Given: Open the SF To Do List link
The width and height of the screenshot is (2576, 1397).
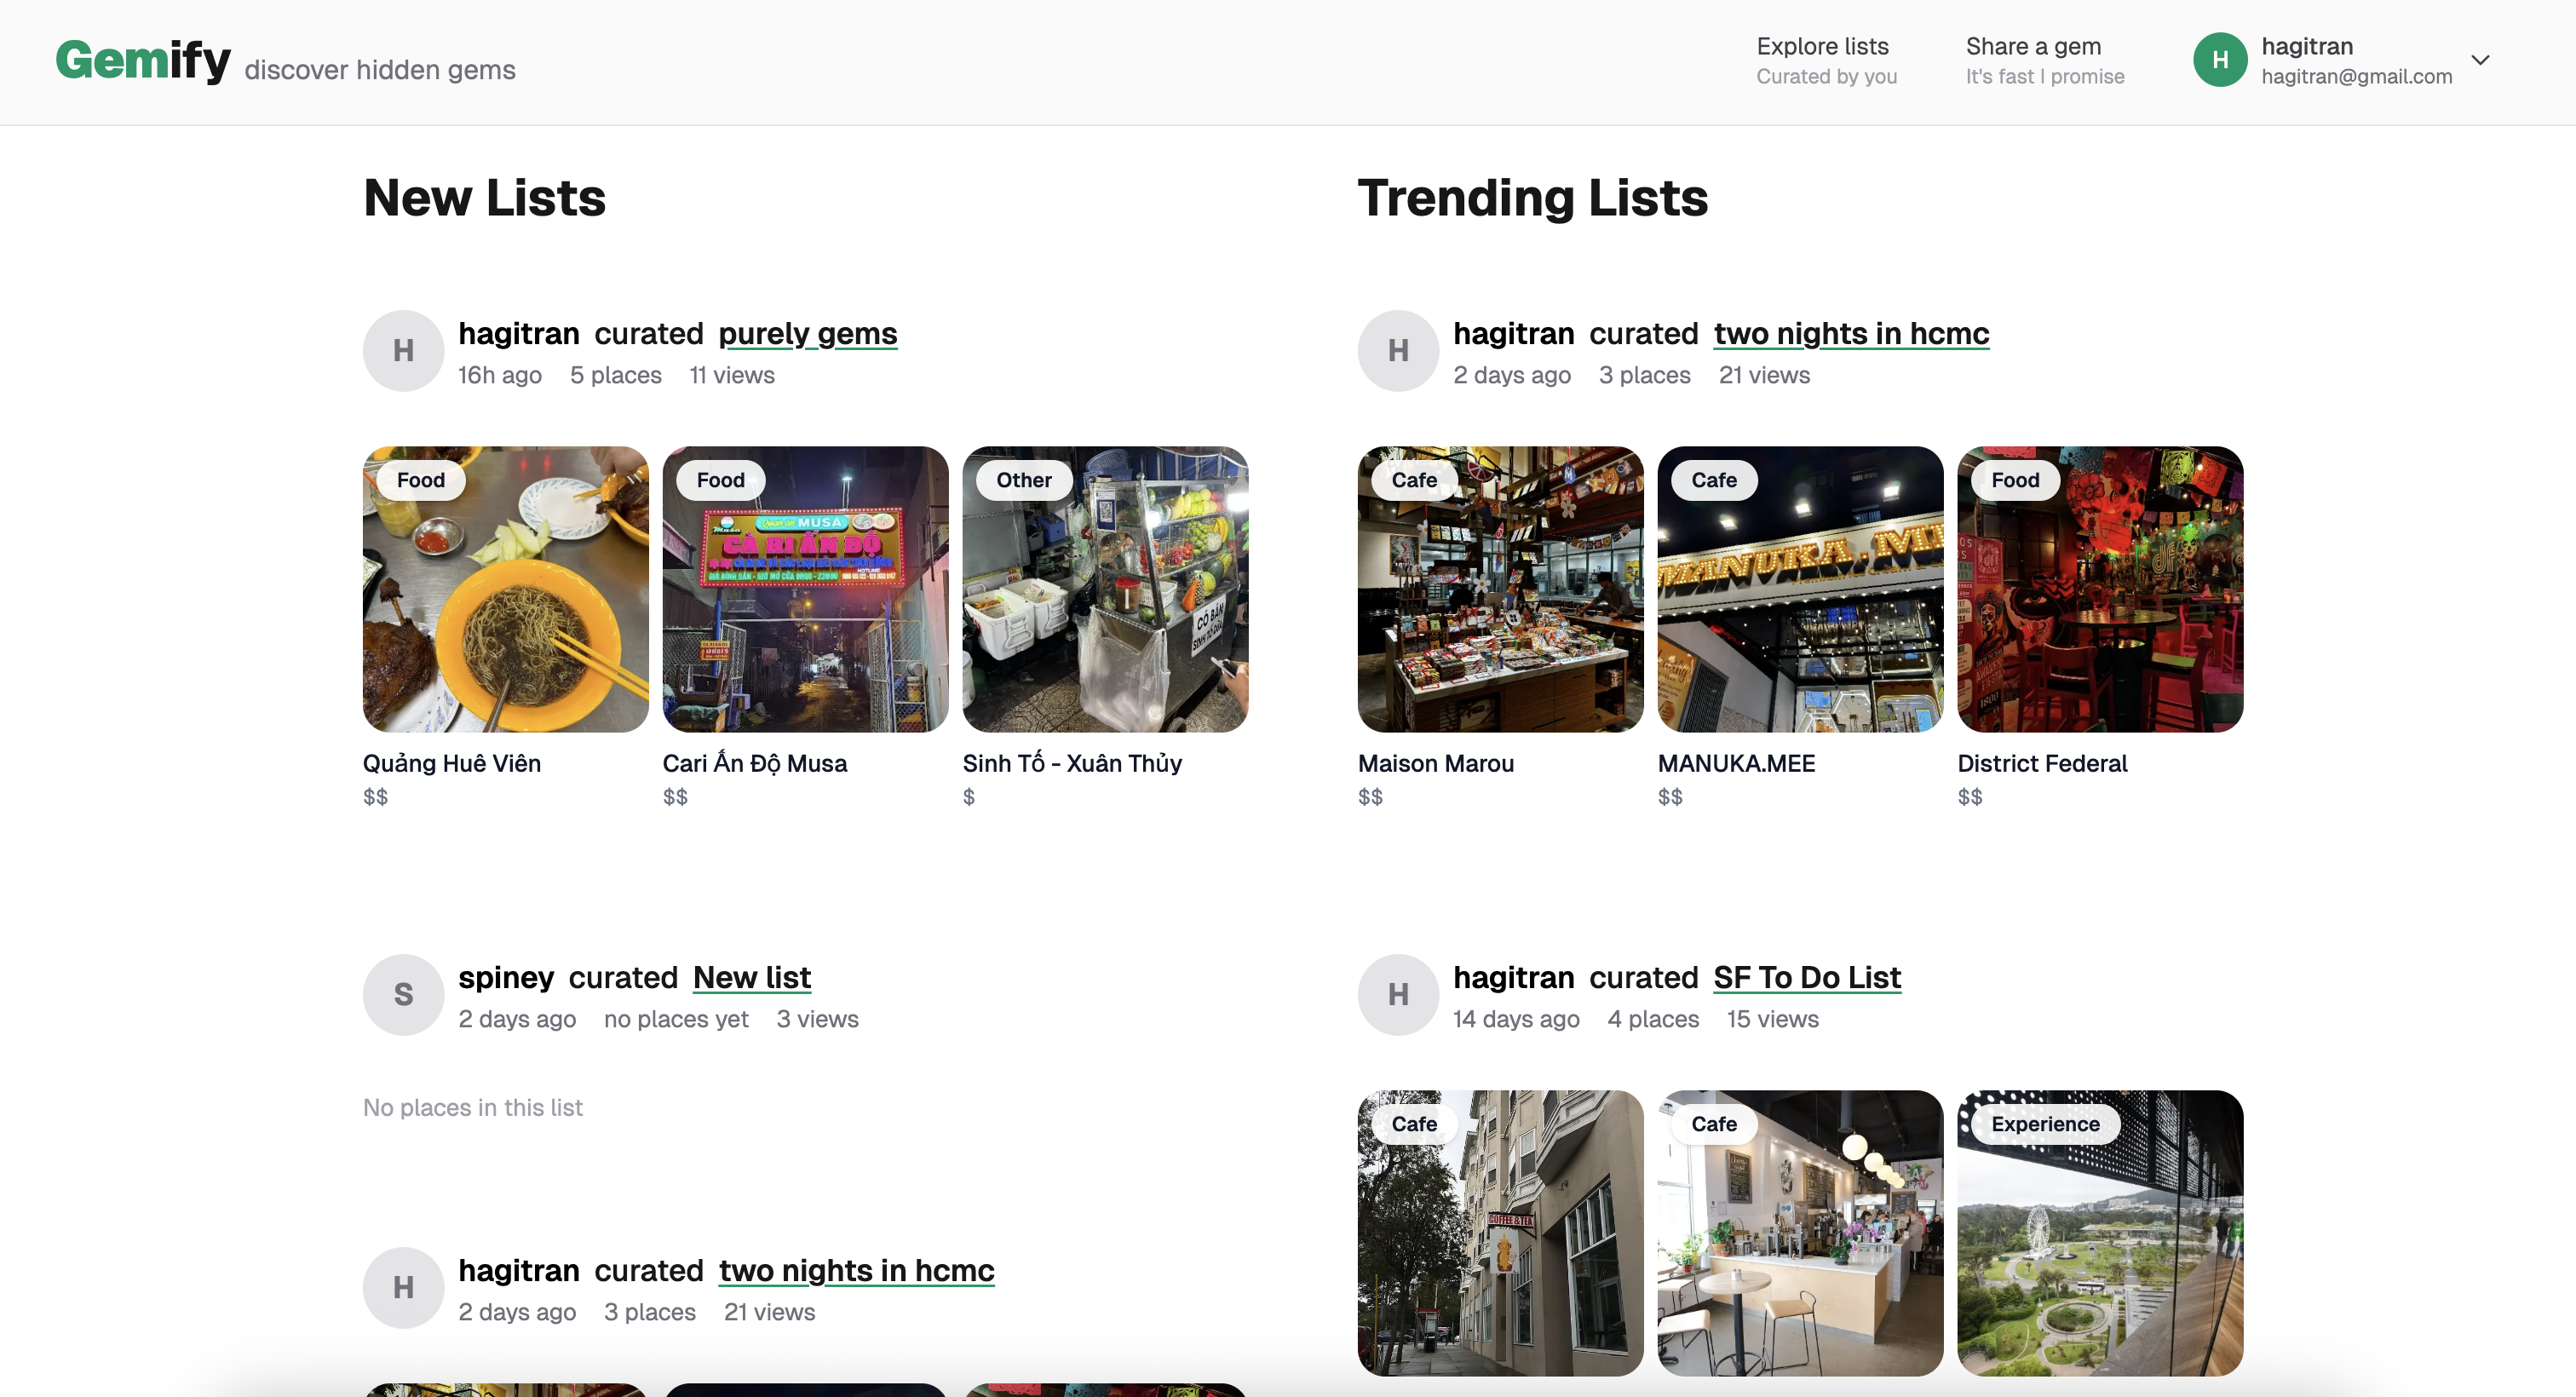Looking at the screenshot, I should (1806, 977).
